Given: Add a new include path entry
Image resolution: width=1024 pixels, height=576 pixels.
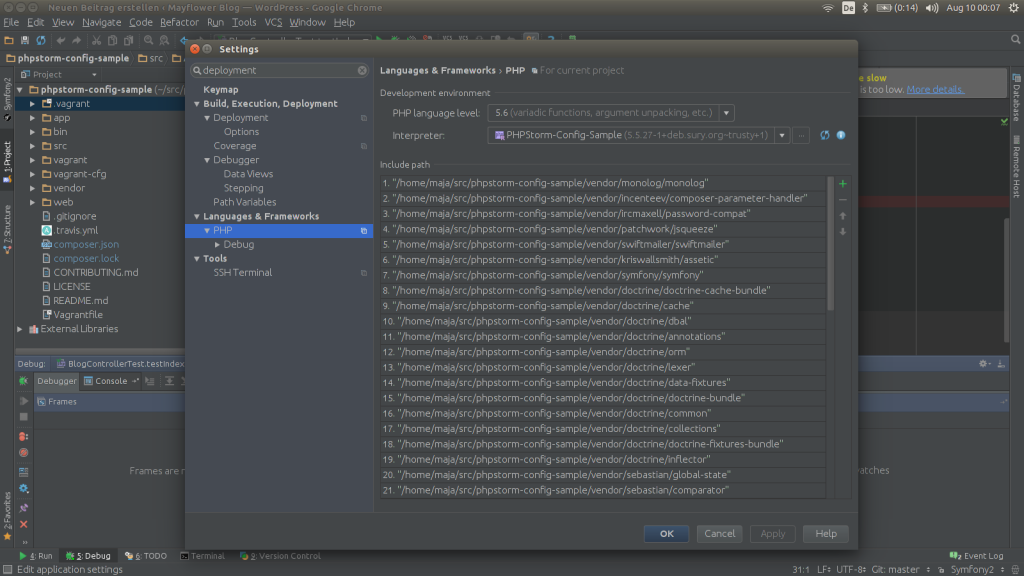Looking at the screenshot, I should pyautogui.click(x=842, y=184).
